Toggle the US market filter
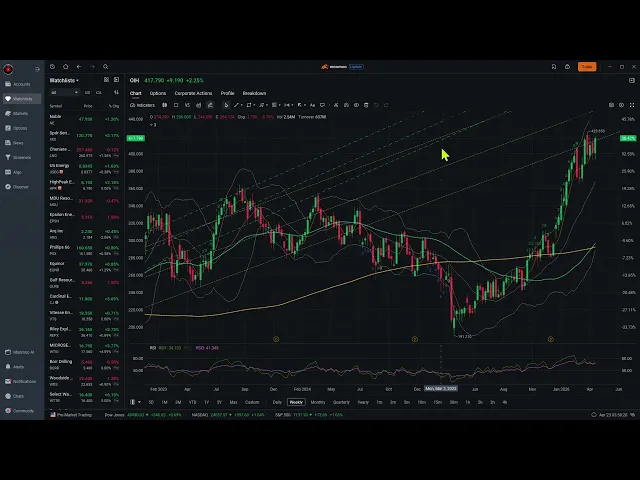Viewport: 640px width, 480px height. [87, 93]
